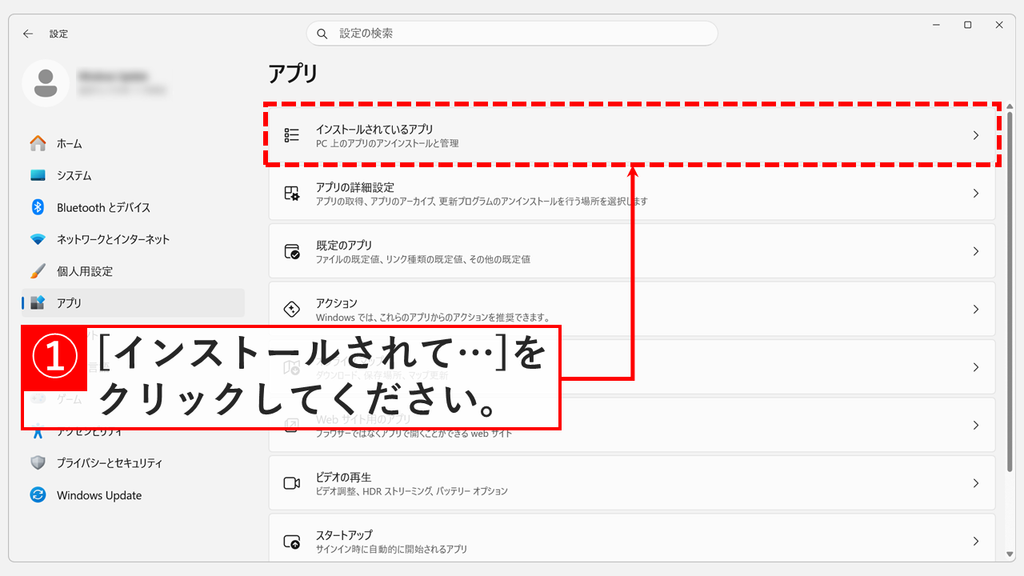Image resolution: width=1024 pixels, height=576 pixels.
Task: Click 'サインイン時に自動的に開始されるアプリ' description
Action: click(x=391, y=549)
